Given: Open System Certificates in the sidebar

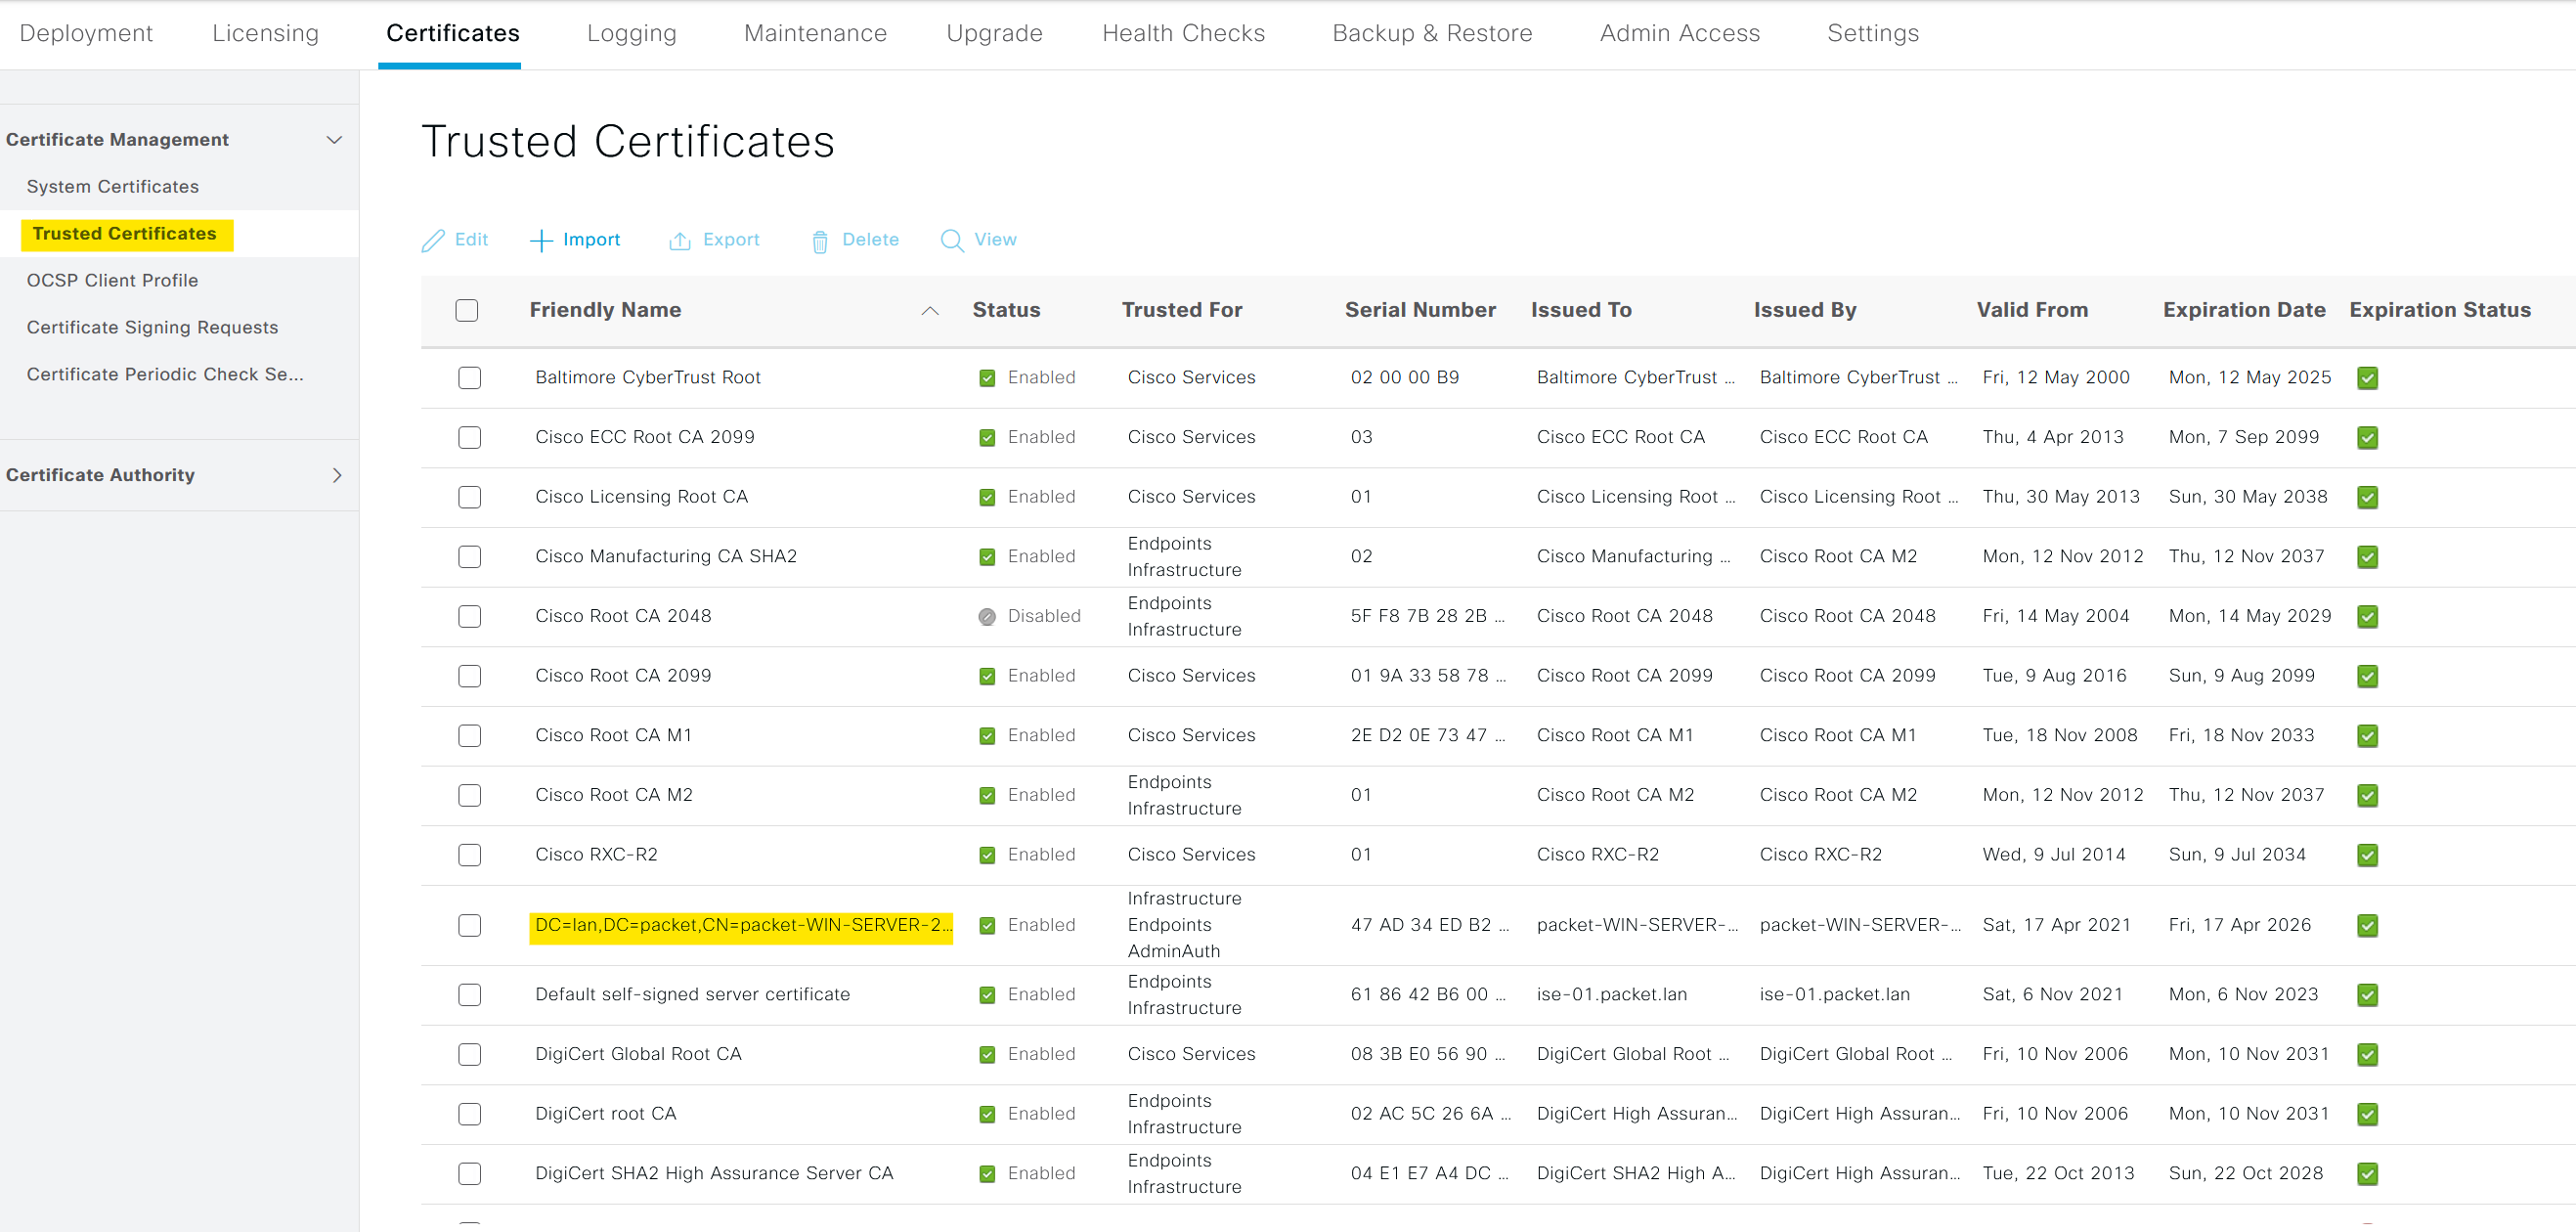Looking at the screenshot, I should [x=112, y=186].
